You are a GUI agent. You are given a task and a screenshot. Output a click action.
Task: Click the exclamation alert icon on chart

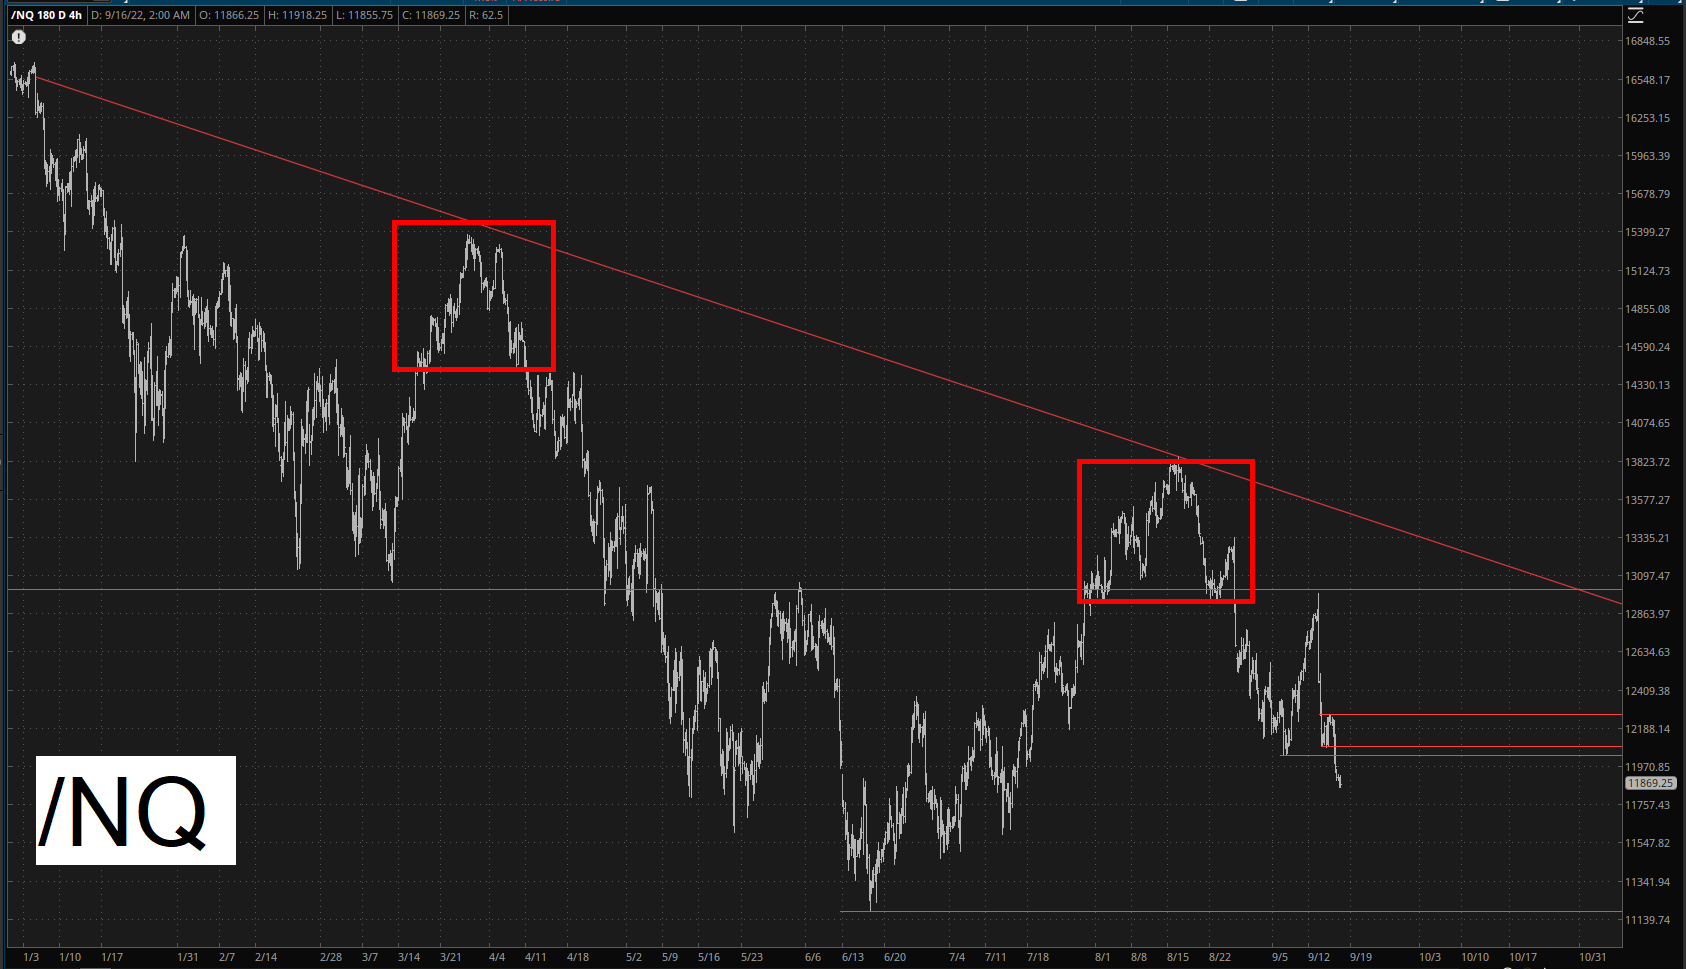19,37
